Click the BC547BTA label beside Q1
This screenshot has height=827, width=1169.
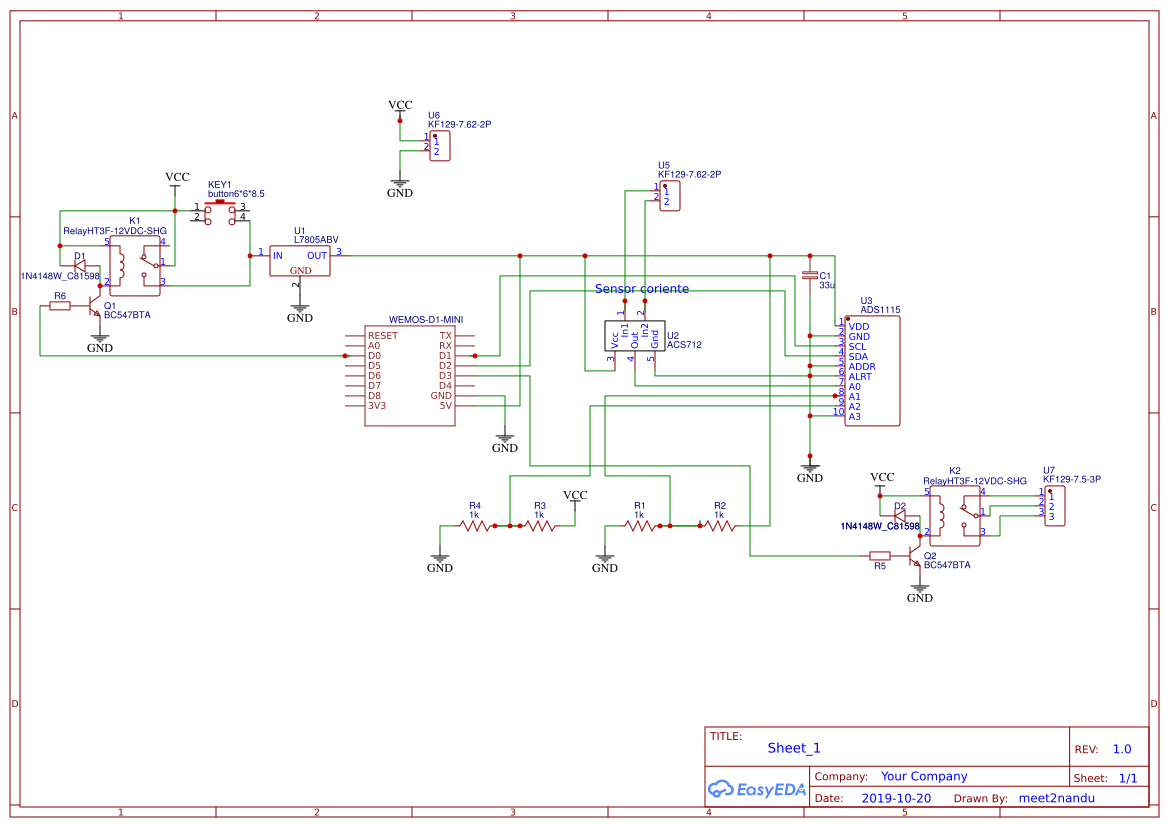pyautogui.click(x=127, y=315)
